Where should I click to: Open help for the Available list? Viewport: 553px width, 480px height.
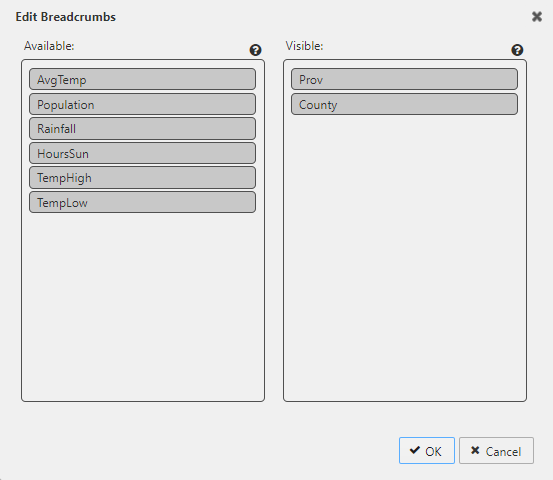click(255, 50)
